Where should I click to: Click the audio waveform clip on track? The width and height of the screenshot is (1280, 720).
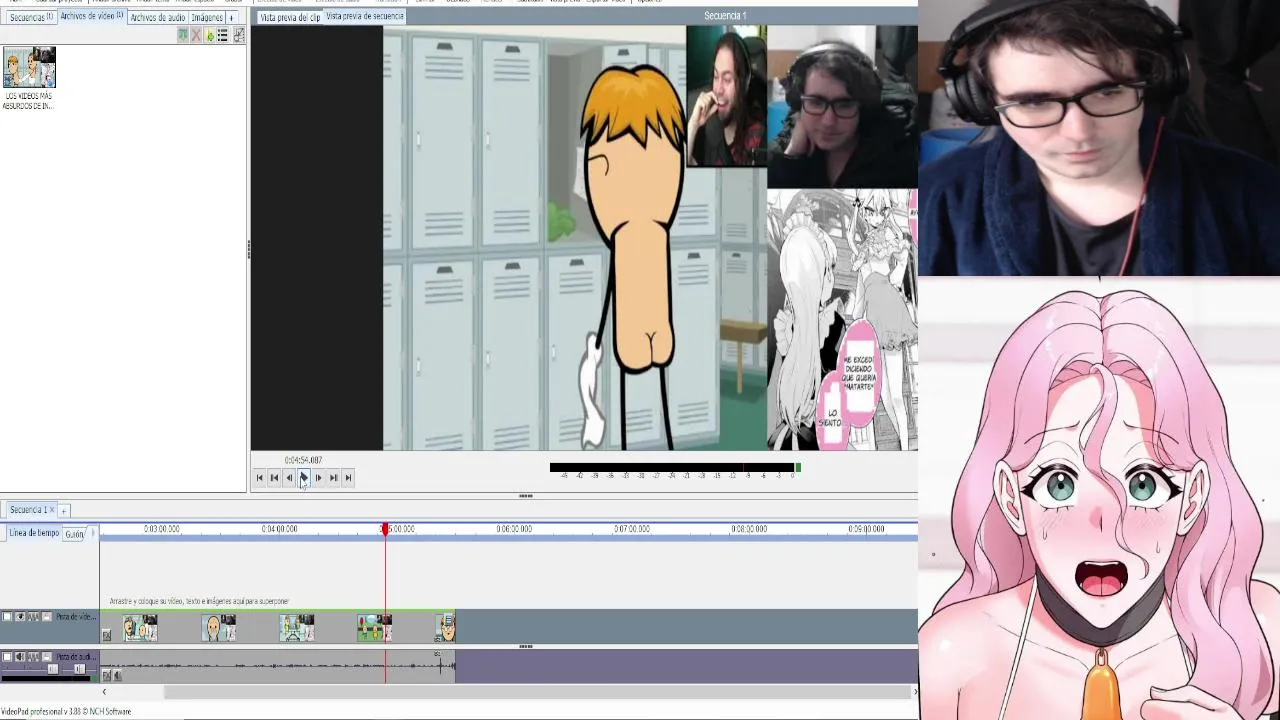pyautogui.click(x=278, y=665)
